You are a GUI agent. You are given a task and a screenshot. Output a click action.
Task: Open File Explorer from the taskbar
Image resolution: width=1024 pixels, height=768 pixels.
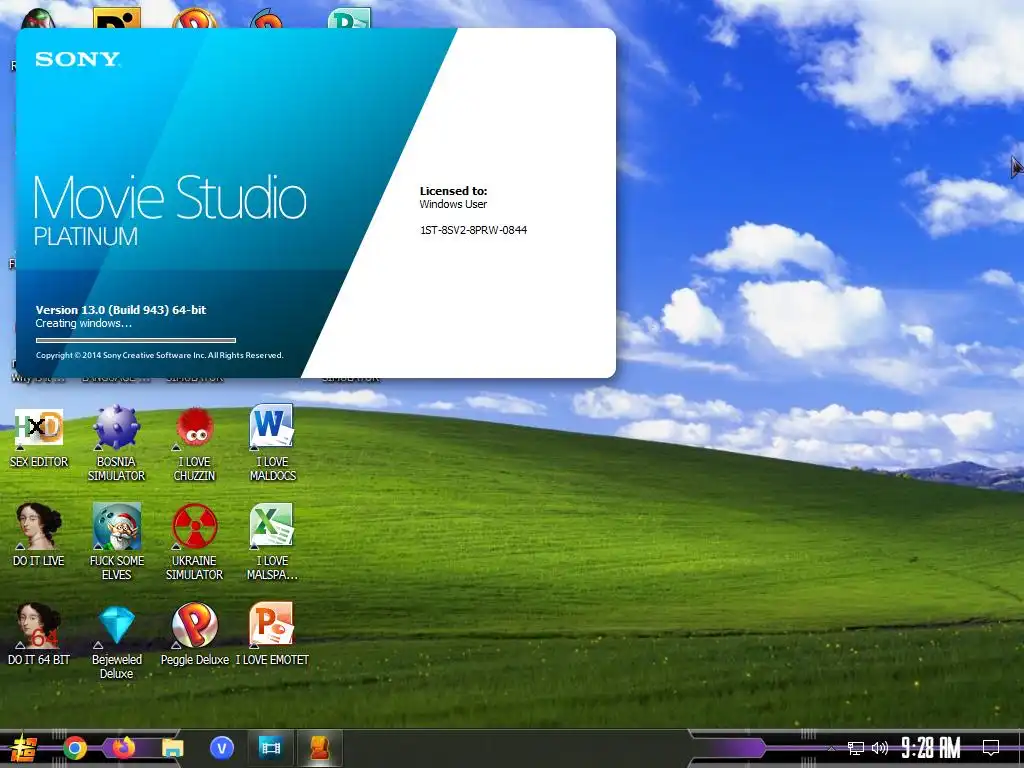[172, 748]
